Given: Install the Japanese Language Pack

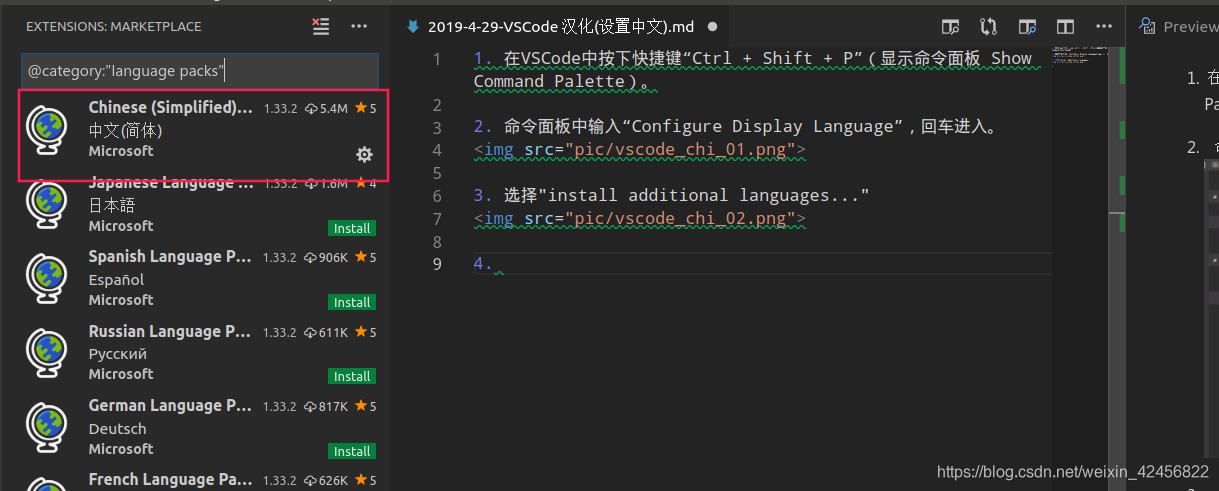Looking at the screenshot, I should 352,228.
